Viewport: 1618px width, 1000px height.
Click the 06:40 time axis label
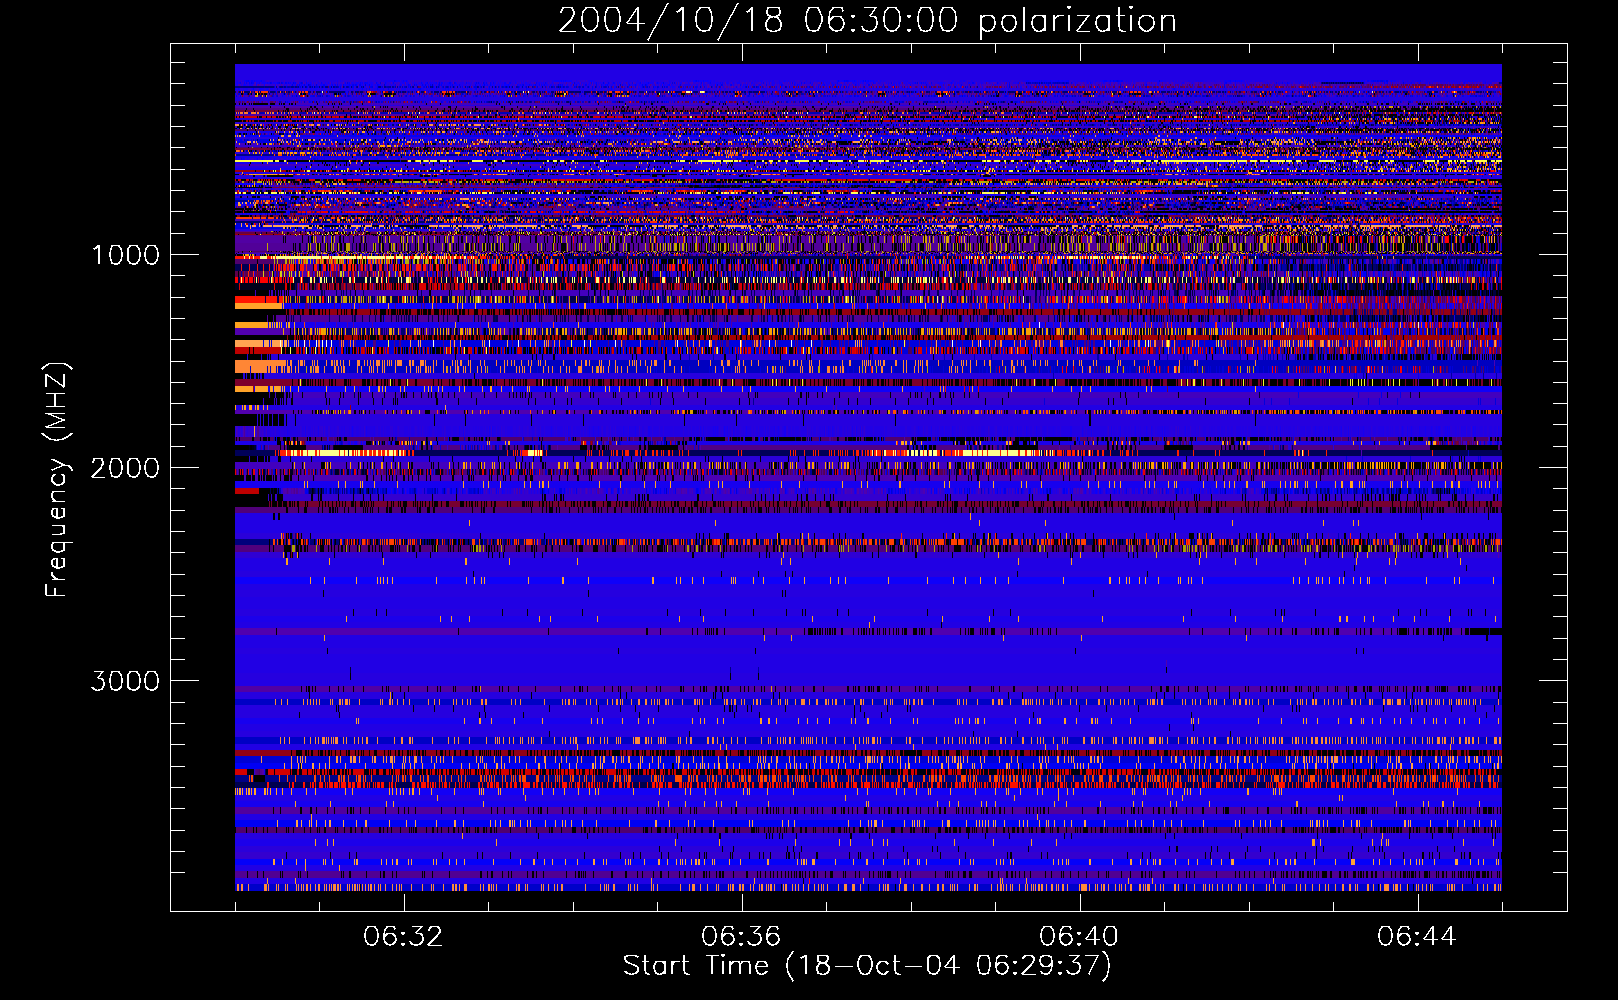1079,937
